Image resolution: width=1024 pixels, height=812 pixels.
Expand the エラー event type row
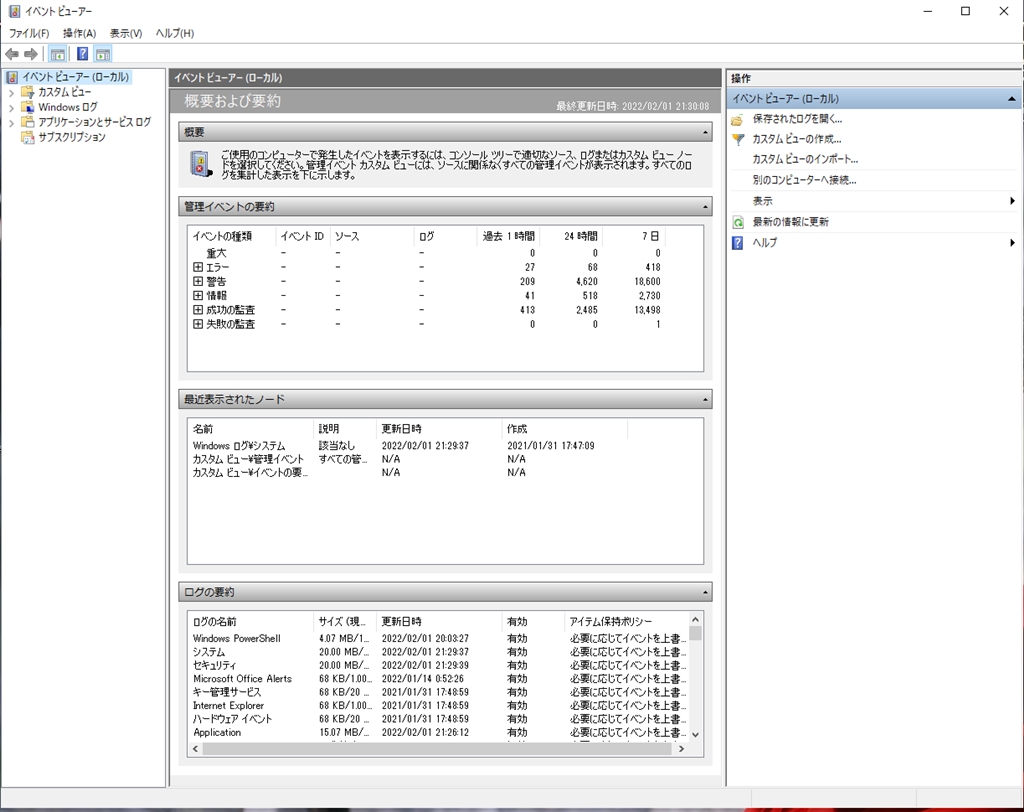coord(198,268)
